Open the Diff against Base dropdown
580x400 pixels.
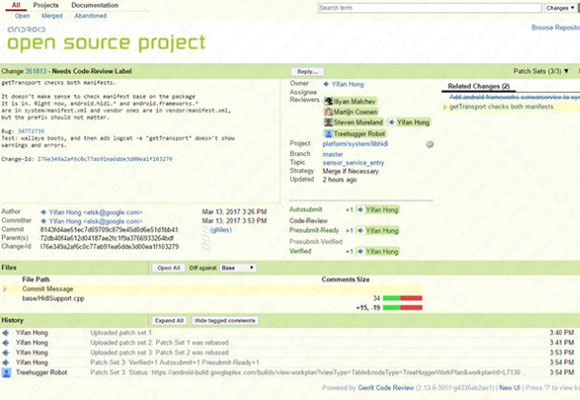click(x=237, y=268)
